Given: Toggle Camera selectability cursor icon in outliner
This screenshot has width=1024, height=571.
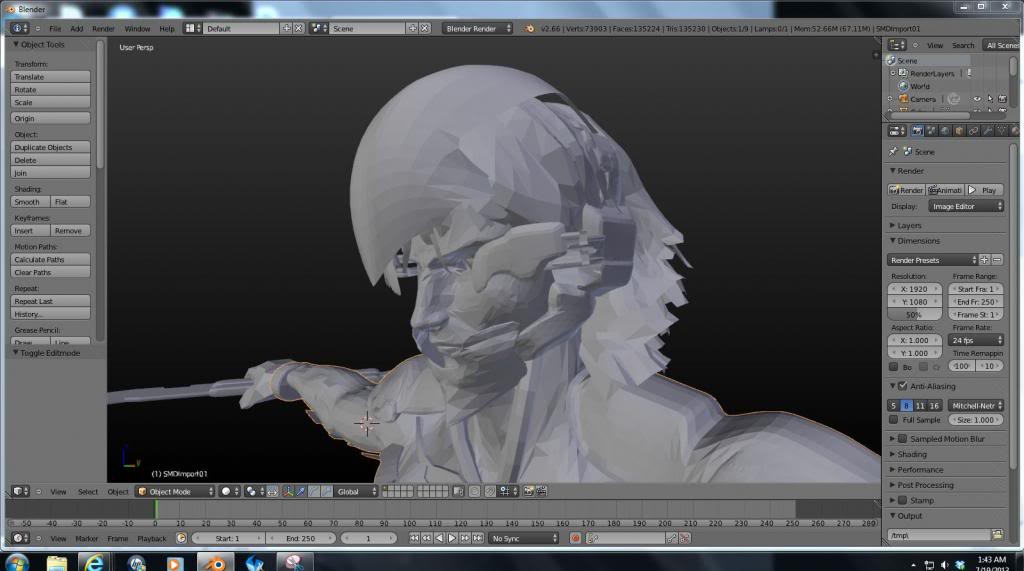Looking at the screenshot, I should [x=990, y=99].
